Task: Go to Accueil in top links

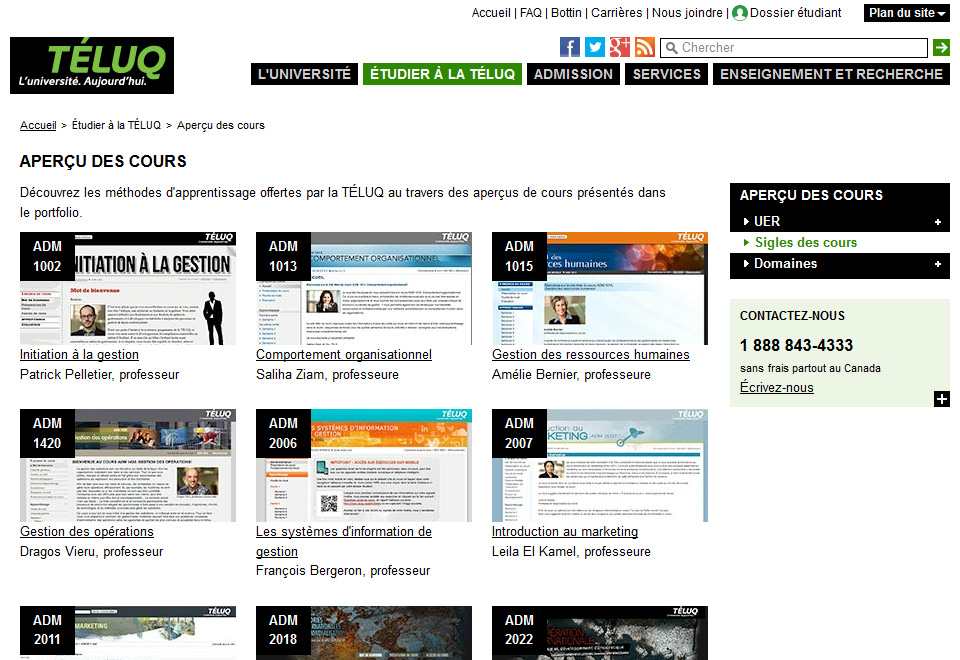Action: [490, 13]
